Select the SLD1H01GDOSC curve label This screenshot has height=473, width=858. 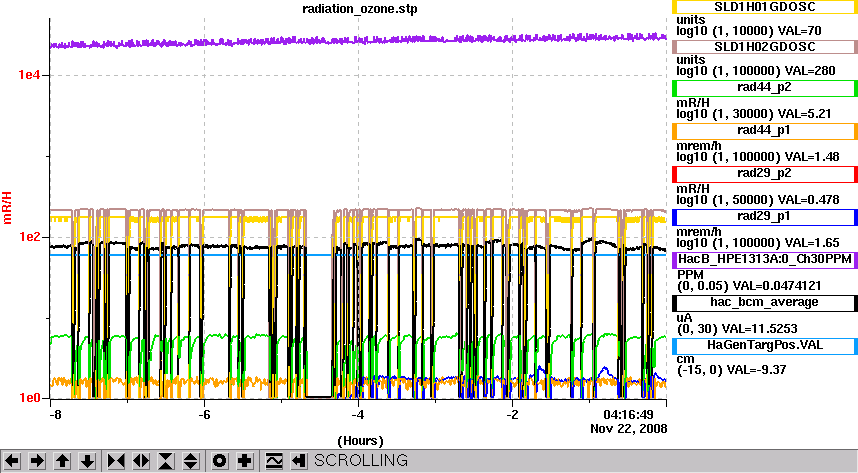[x=764, y=7]
